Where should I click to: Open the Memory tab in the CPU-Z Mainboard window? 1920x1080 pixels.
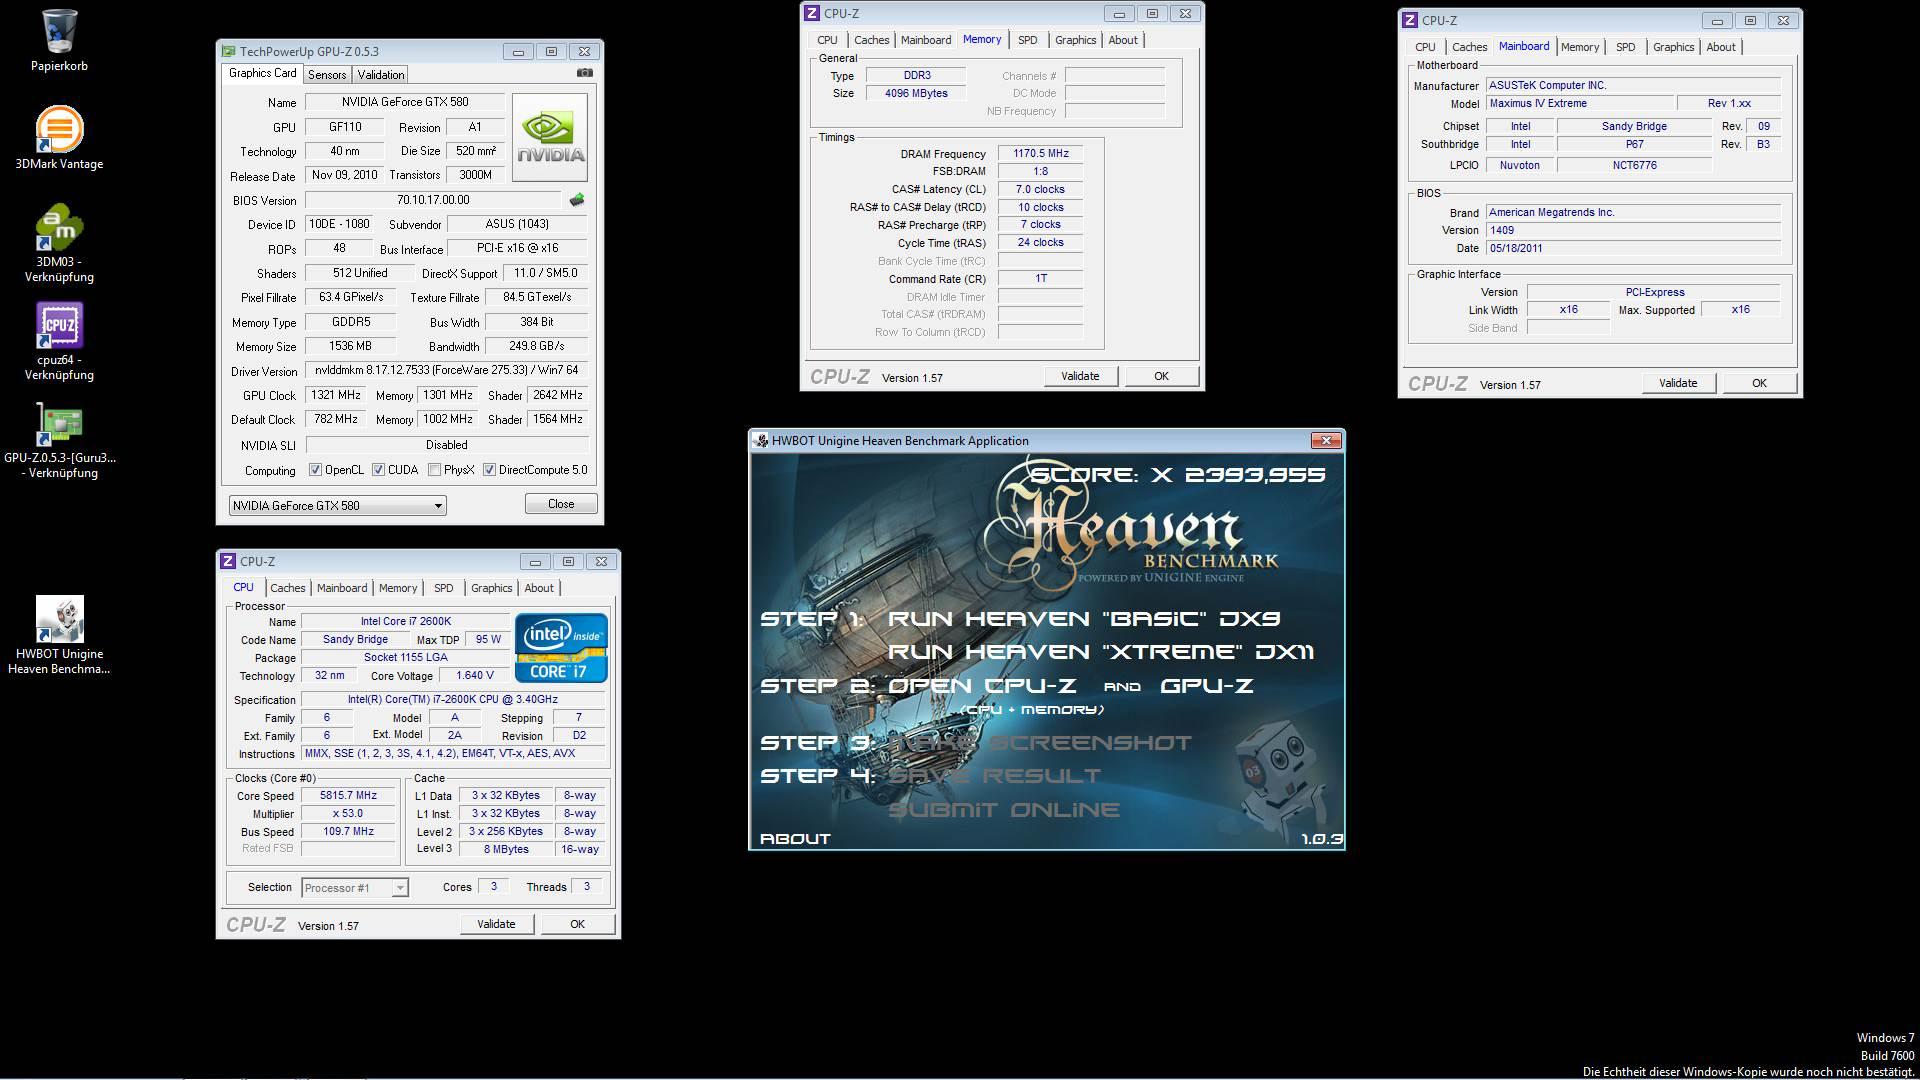[1580, 47]
